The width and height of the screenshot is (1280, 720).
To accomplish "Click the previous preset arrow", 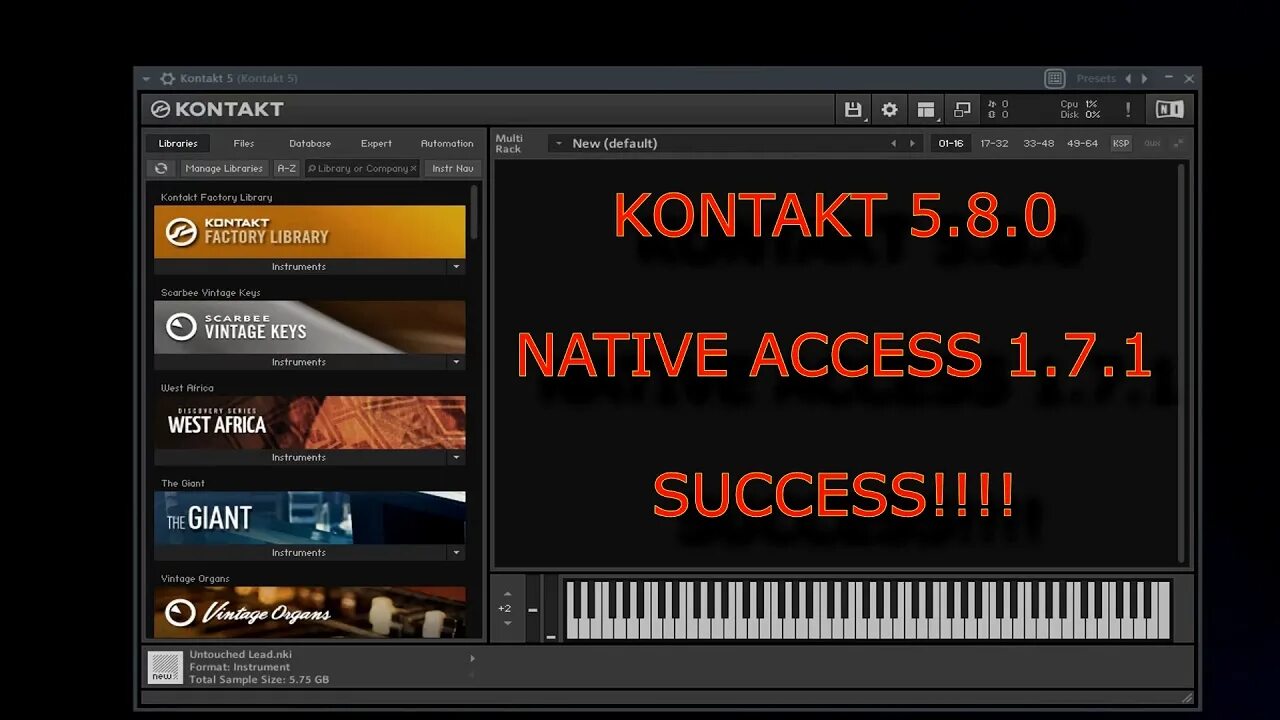I will [1128, 78].
